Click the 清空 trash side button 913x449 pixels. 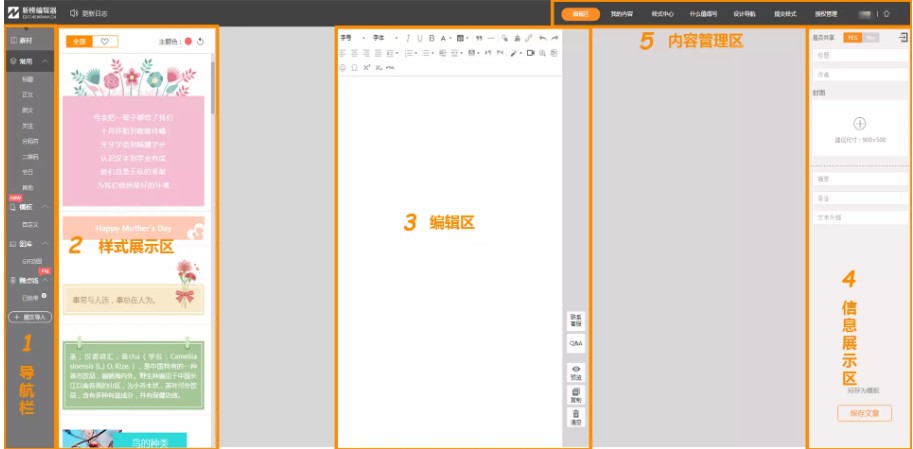[576, 418]
